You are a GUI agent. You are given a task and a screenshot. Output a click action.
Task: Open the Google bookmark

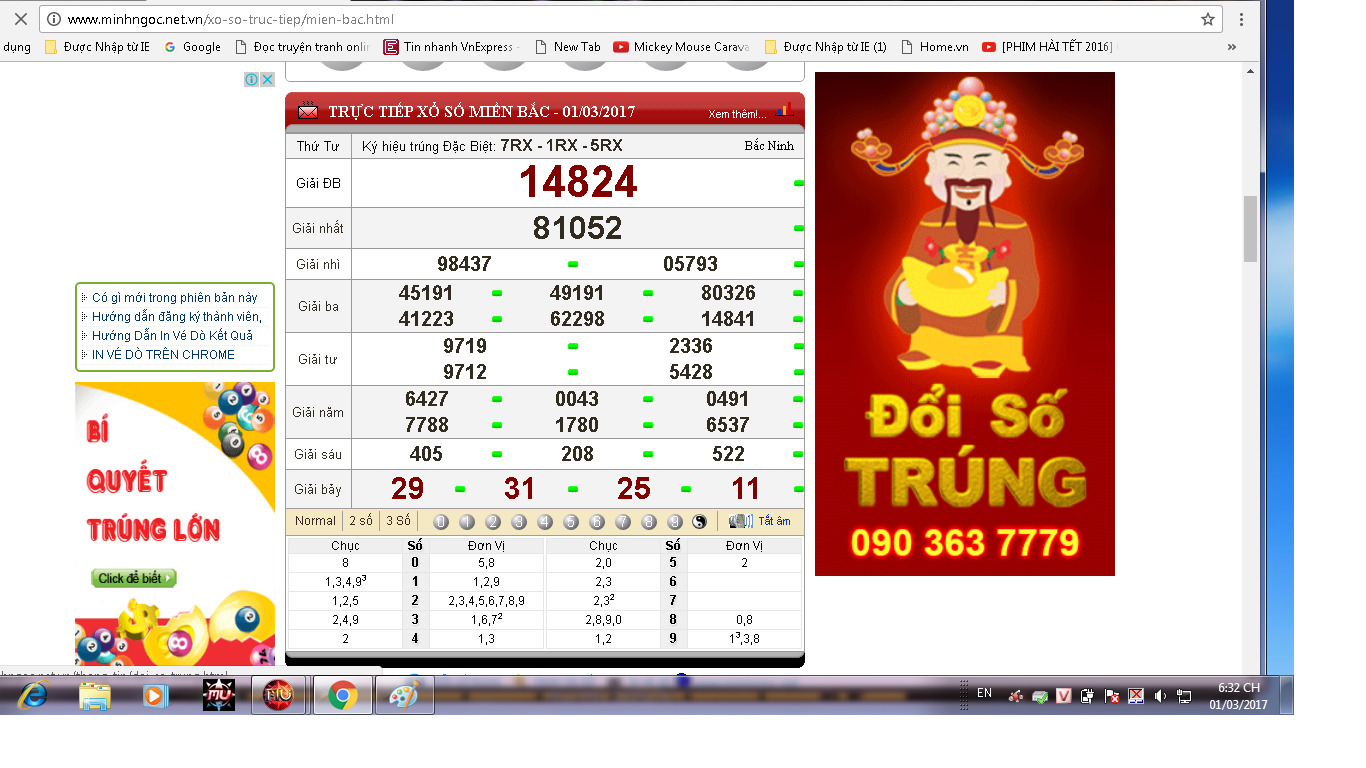192,47
